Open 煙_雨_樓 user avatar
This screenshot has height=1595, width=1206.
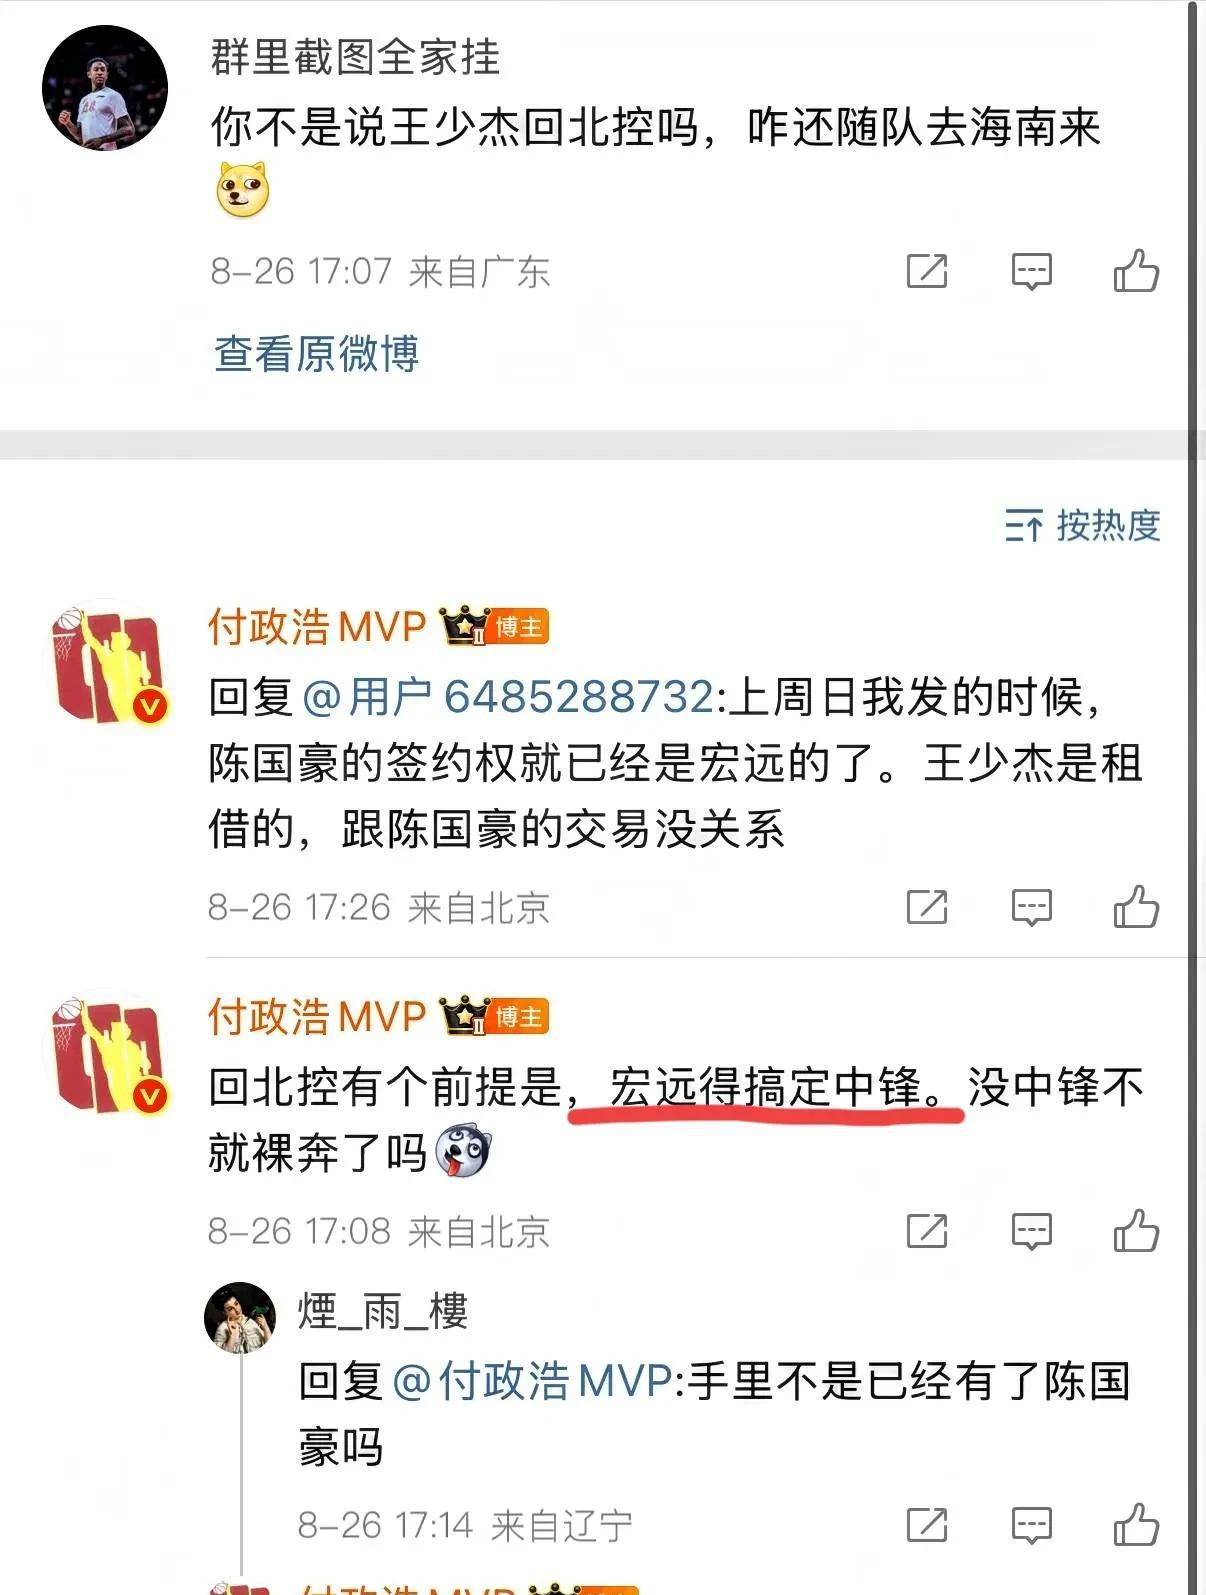click(x=240, y=1317)
